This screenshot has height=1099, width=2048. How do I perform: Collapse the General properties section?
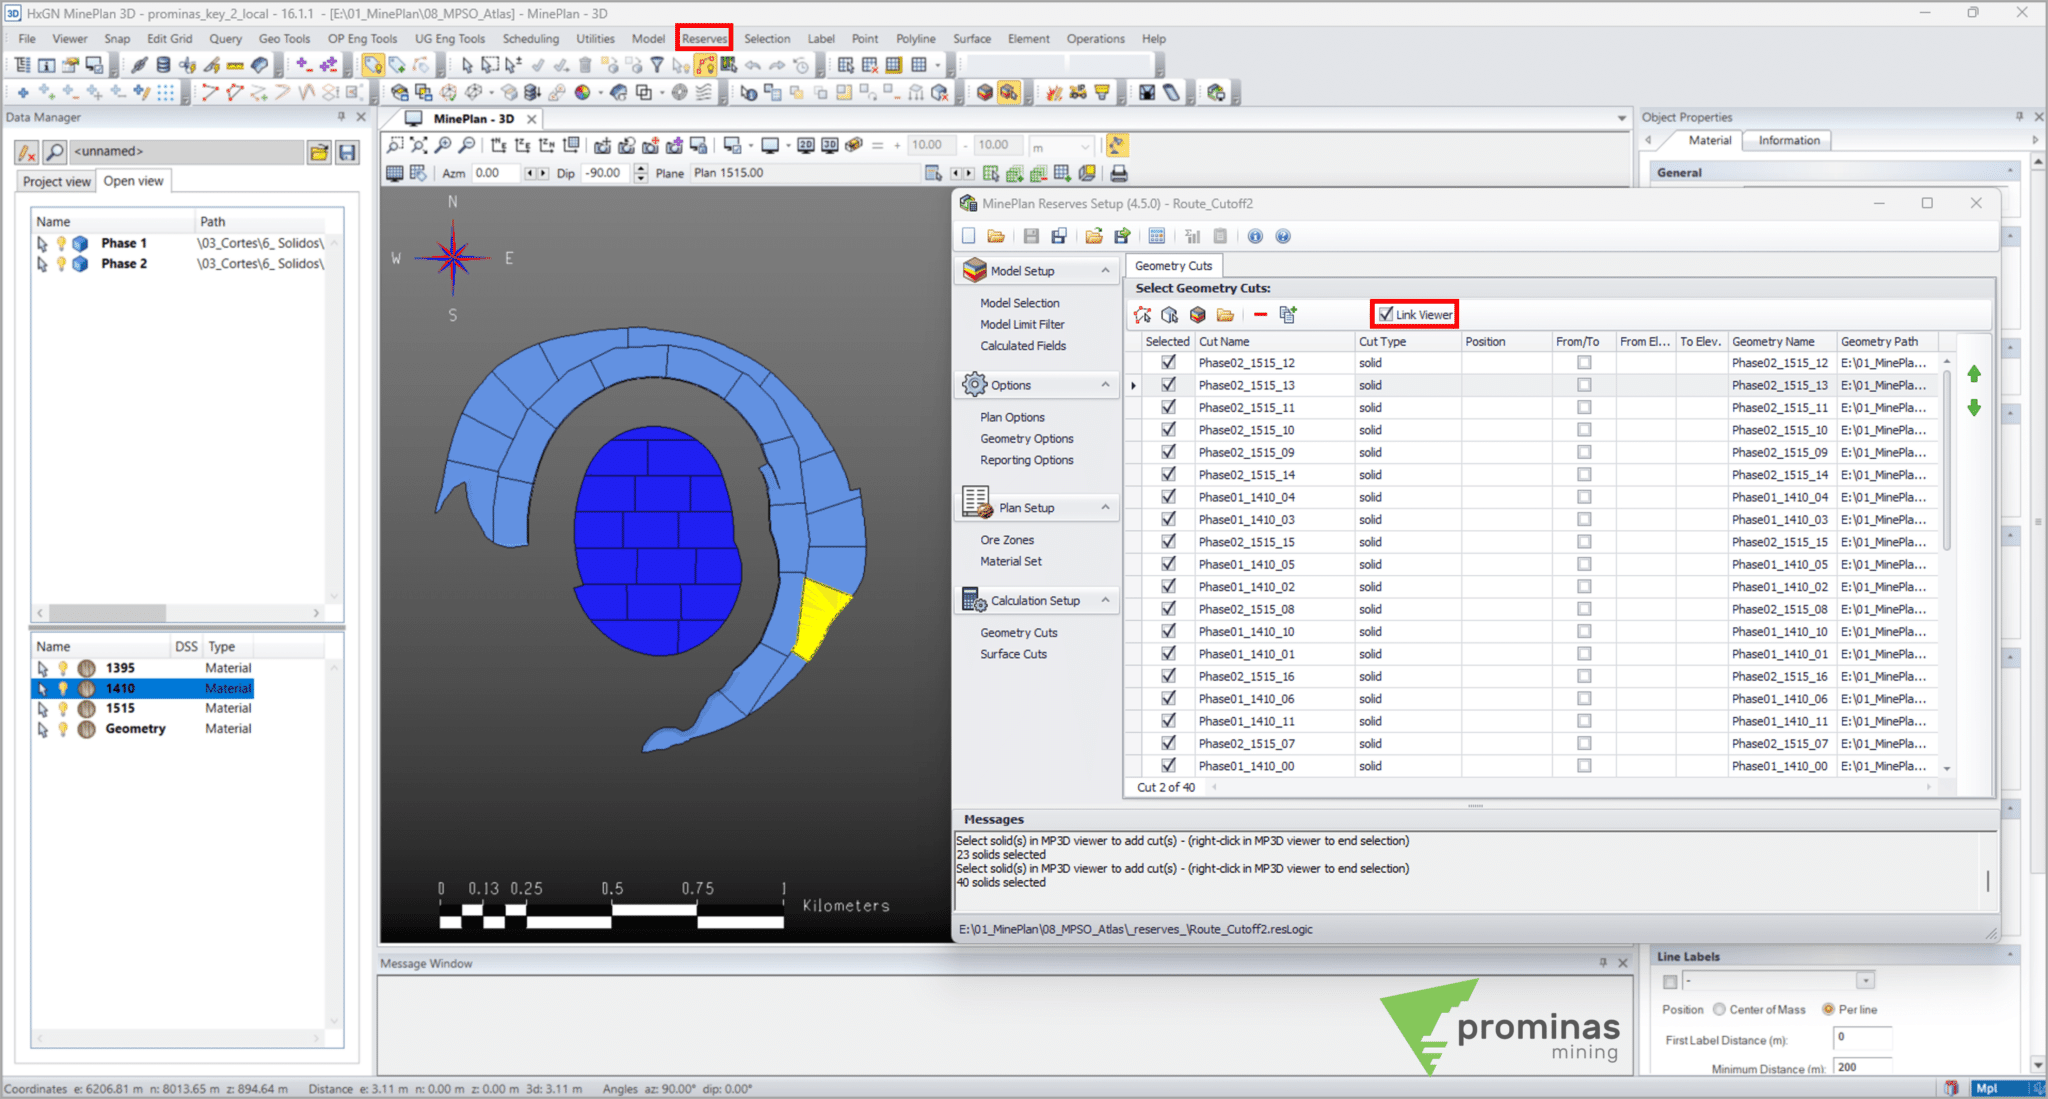(2010, 172)
